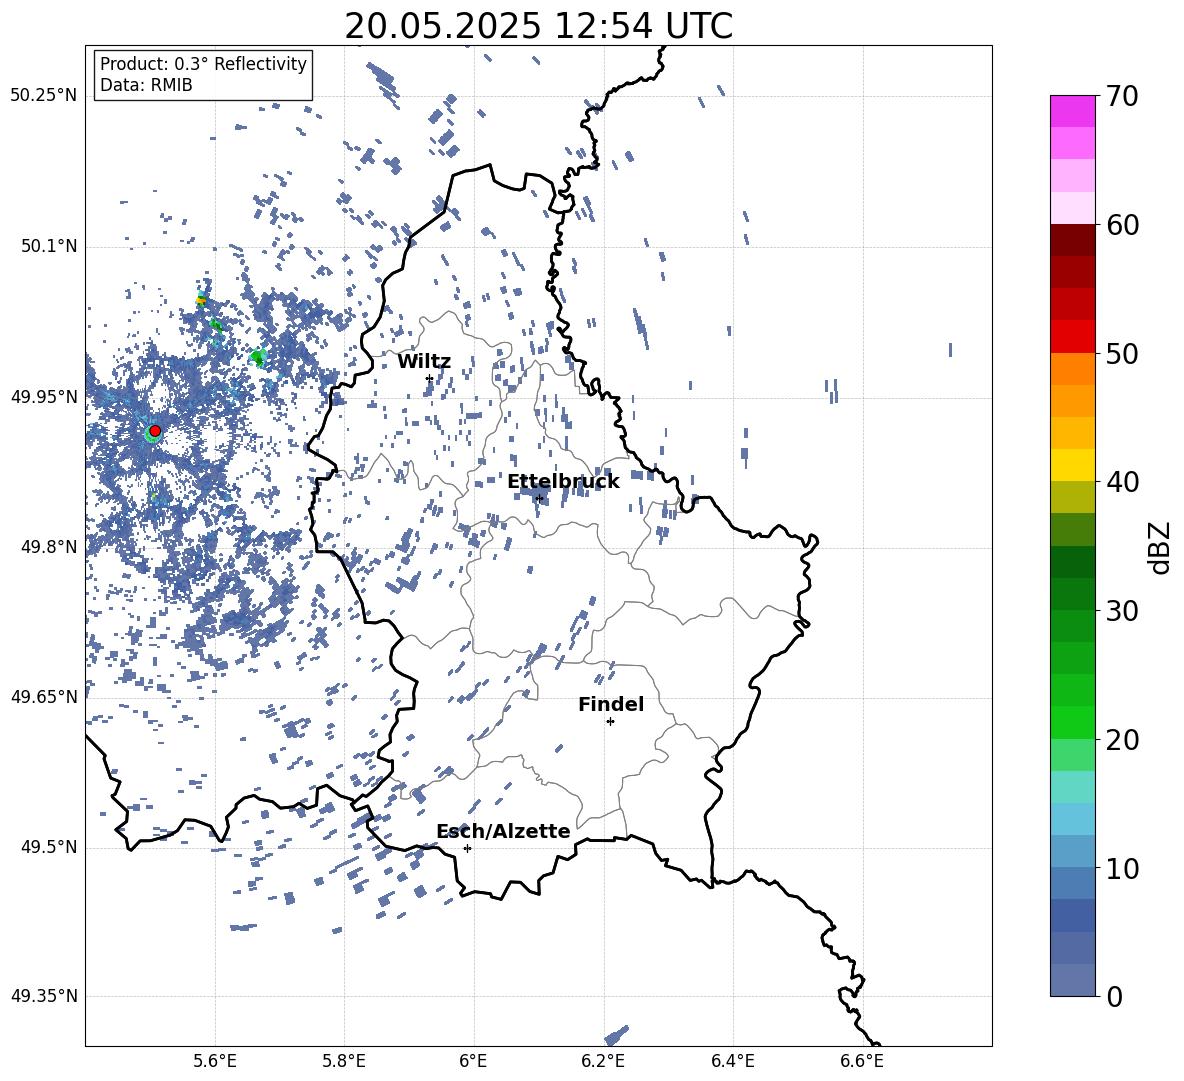Click the 6°E longitude label
The image size is (1184, 1081).
click(473, 1061)
